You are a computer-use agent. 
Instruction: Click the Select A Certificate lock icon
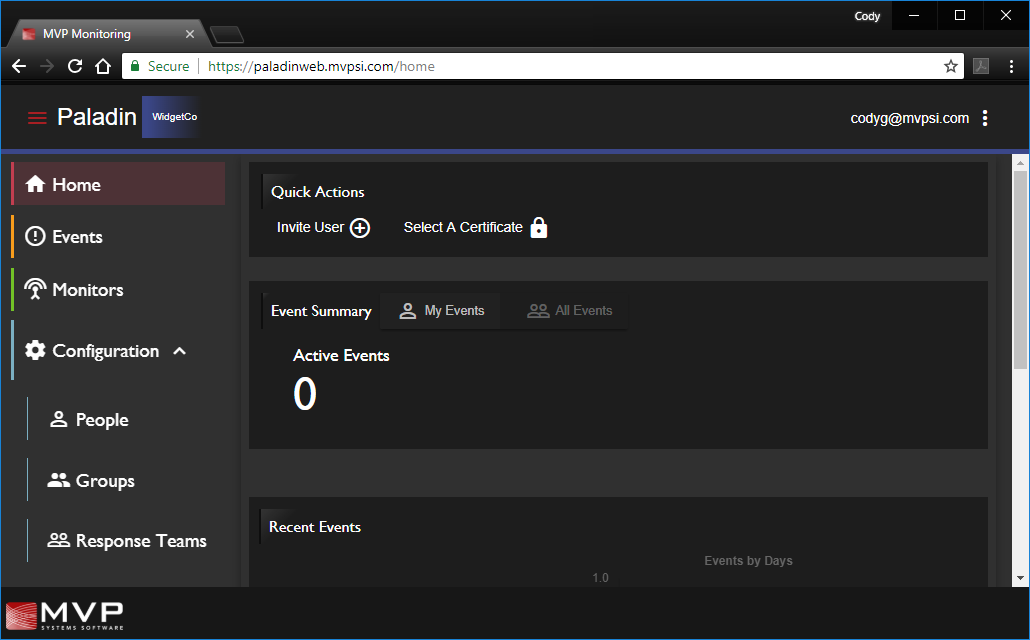[539, 227]
